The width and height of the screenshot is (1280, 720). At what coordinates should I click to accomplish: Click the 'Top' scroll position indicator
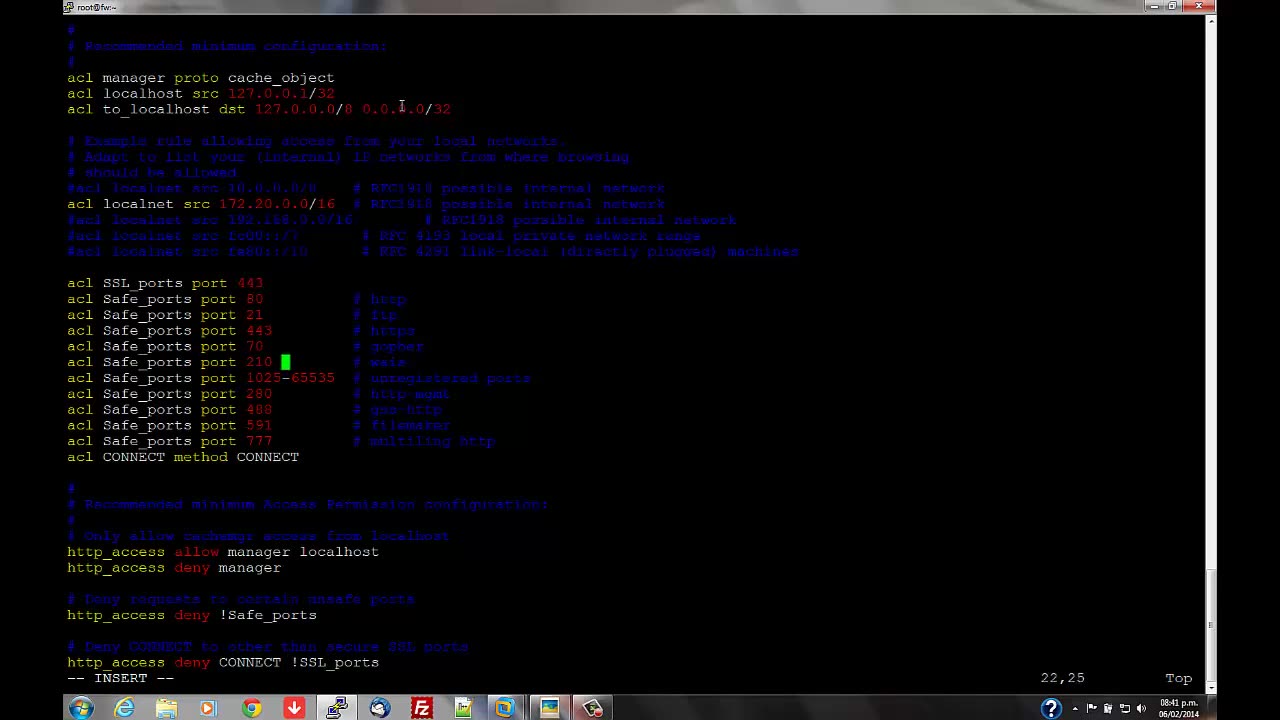pyautogui.click(x=1178, y=678)
